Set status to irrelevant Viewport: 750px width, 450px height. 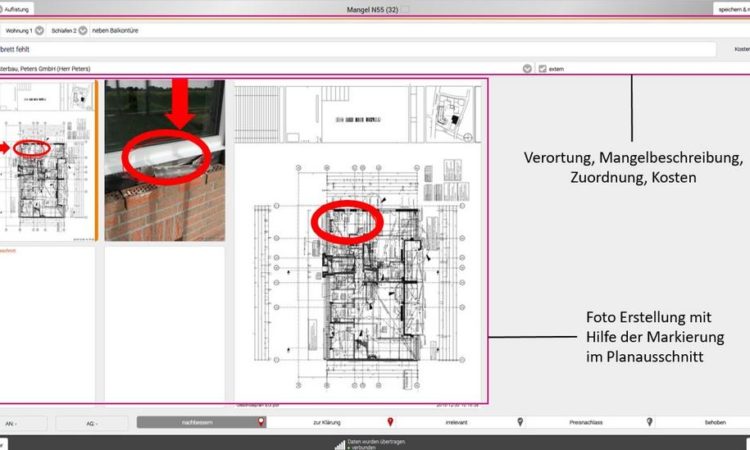pyautogui.click(x=456, y=422)
